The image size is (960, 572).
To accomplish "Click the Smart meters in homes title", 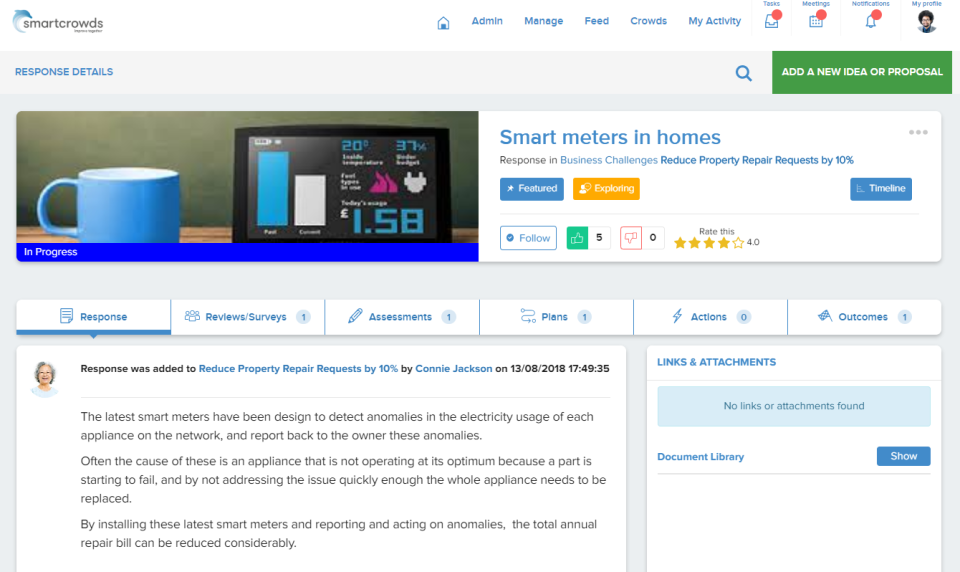I will (x=610, y=137).
